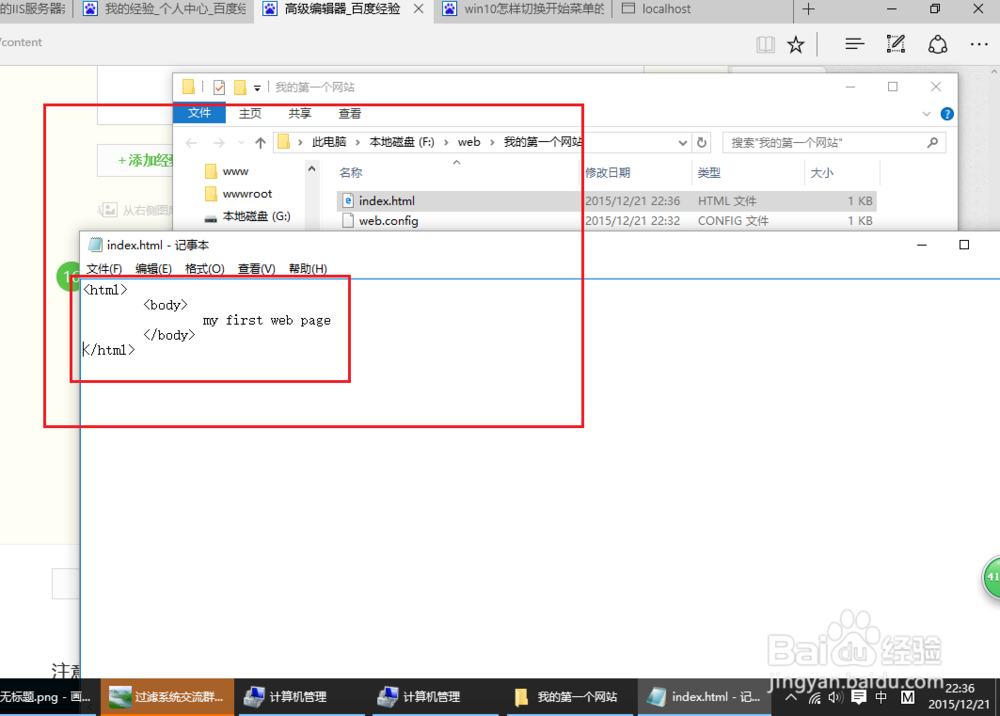This screenshot has height=716, width=1000.
Task: Switch input method via the 中 indicator
Action: [880, 697]
